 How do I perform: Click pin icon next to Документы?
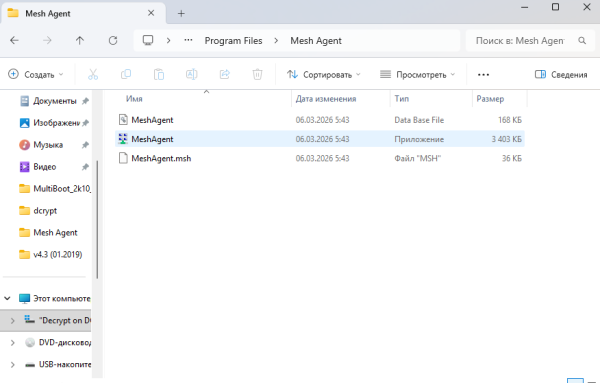(x=85, y=101)
